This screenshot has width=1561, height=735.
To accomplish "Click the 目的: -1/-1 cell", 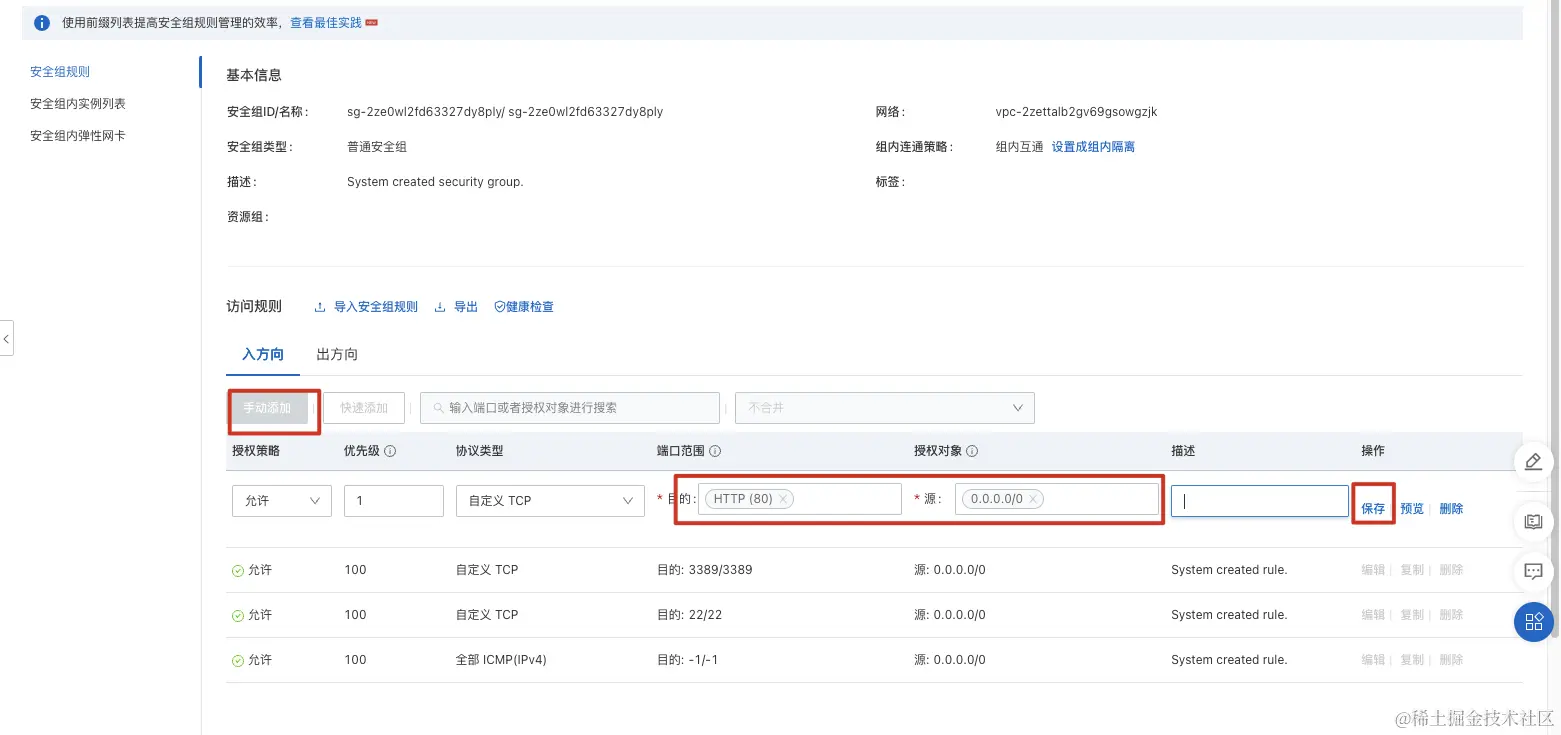I will [688, 660].
